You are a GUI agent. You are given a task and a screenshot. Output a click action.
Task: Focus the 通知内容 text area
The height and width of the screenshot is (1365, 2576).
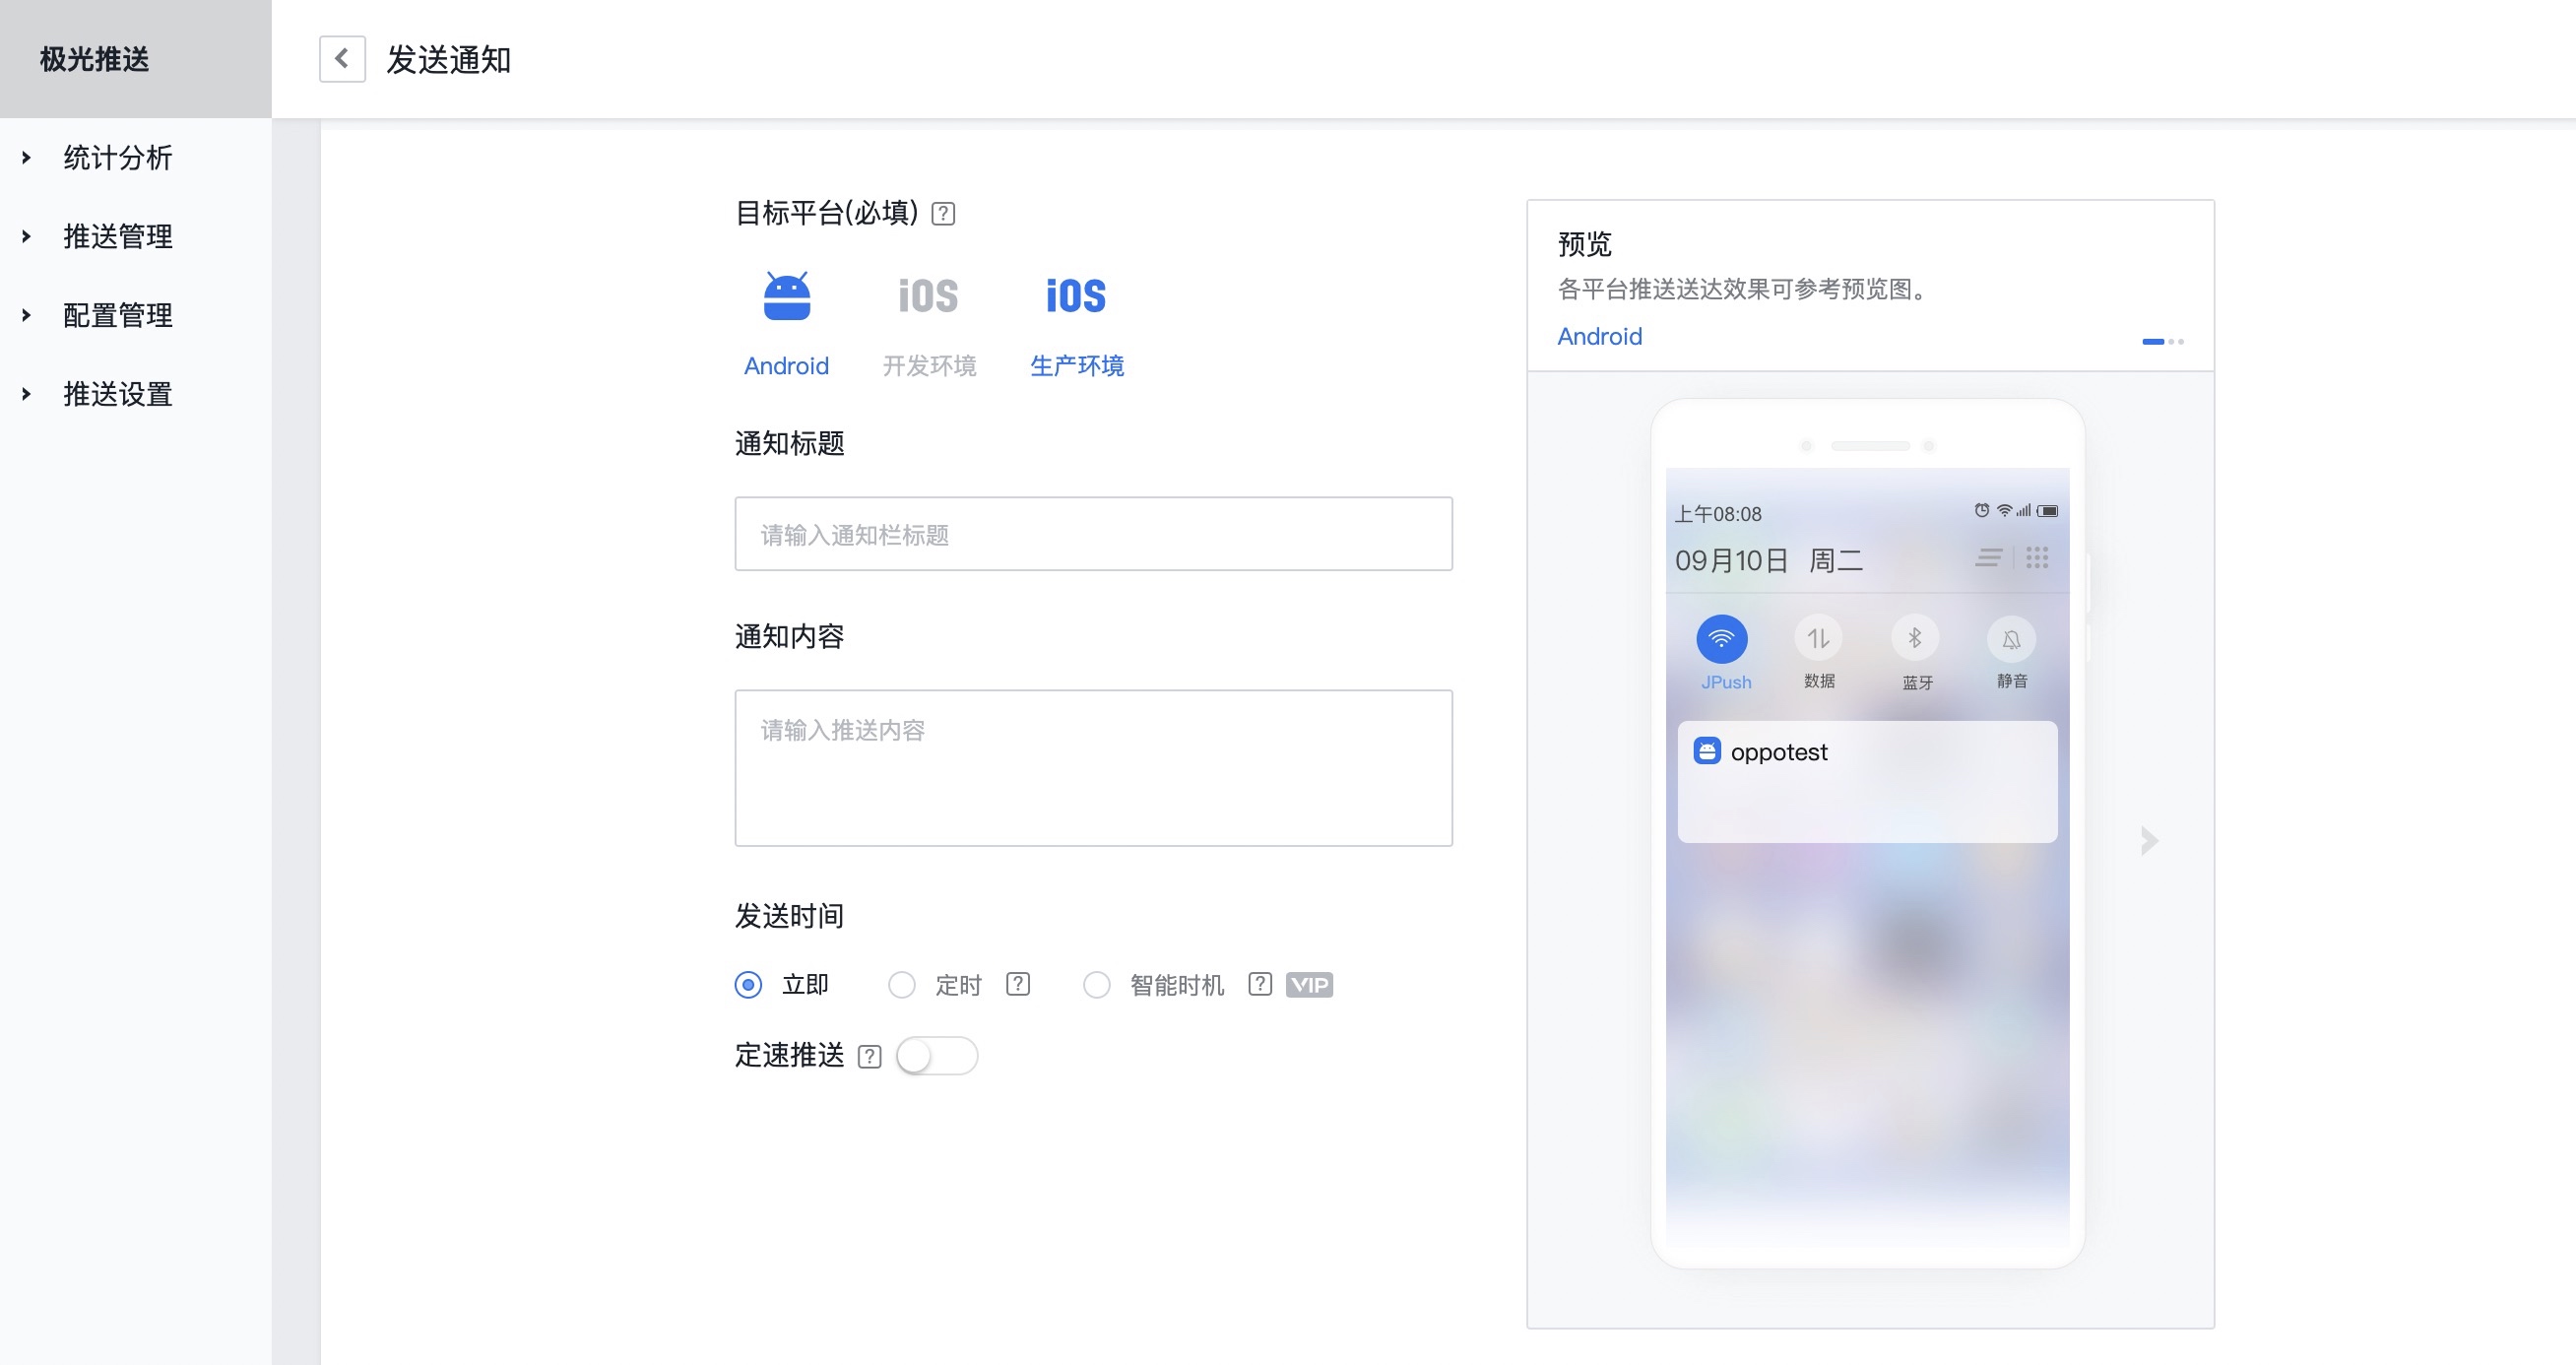pos(1093,768)
